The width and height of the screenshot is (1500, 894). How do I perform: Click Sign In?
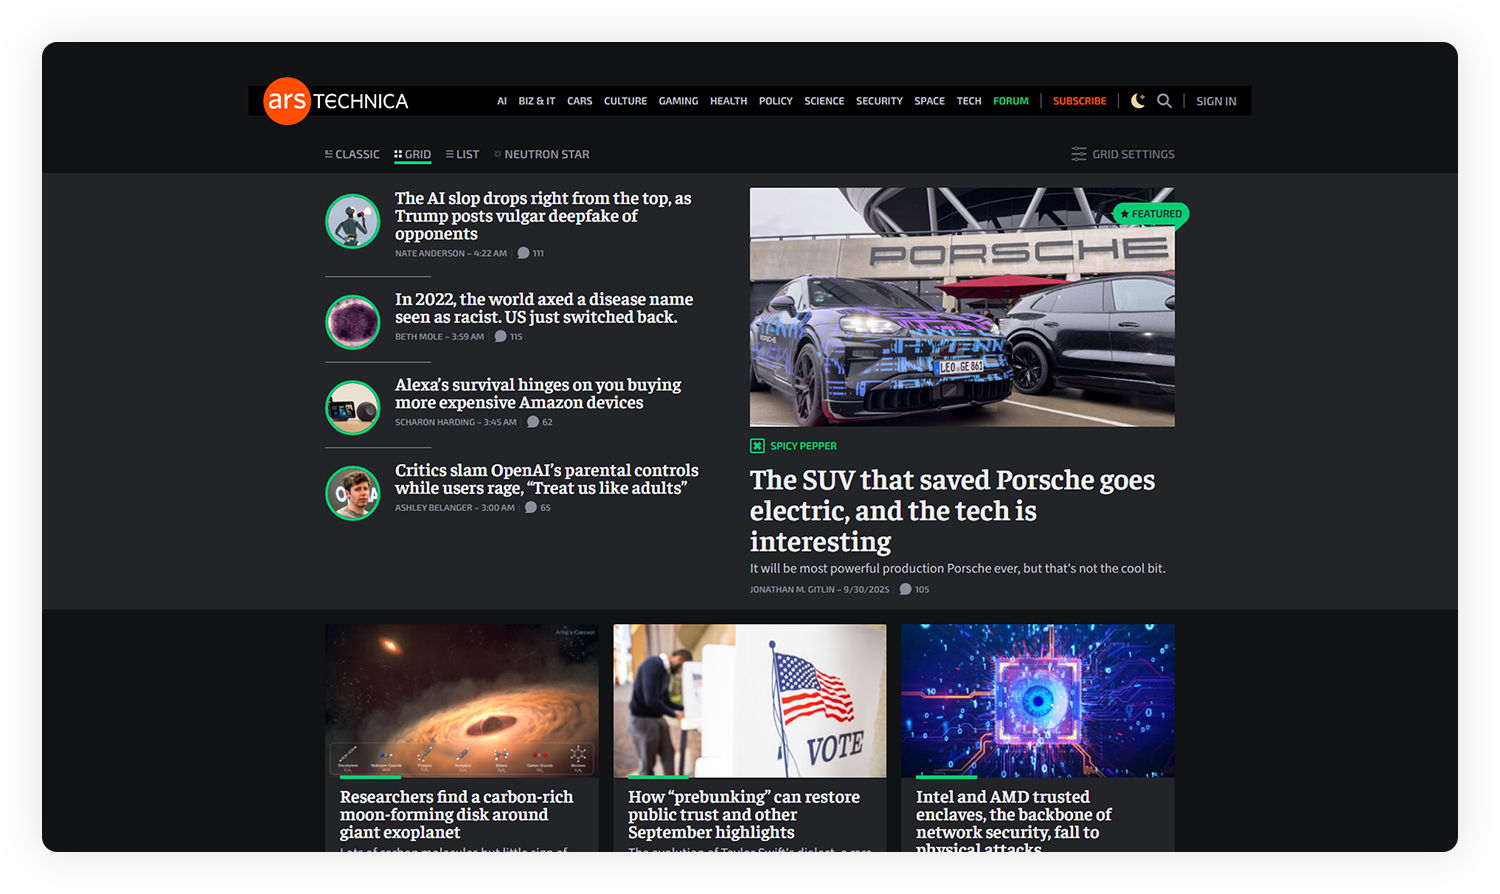(x=1216, y=101)
